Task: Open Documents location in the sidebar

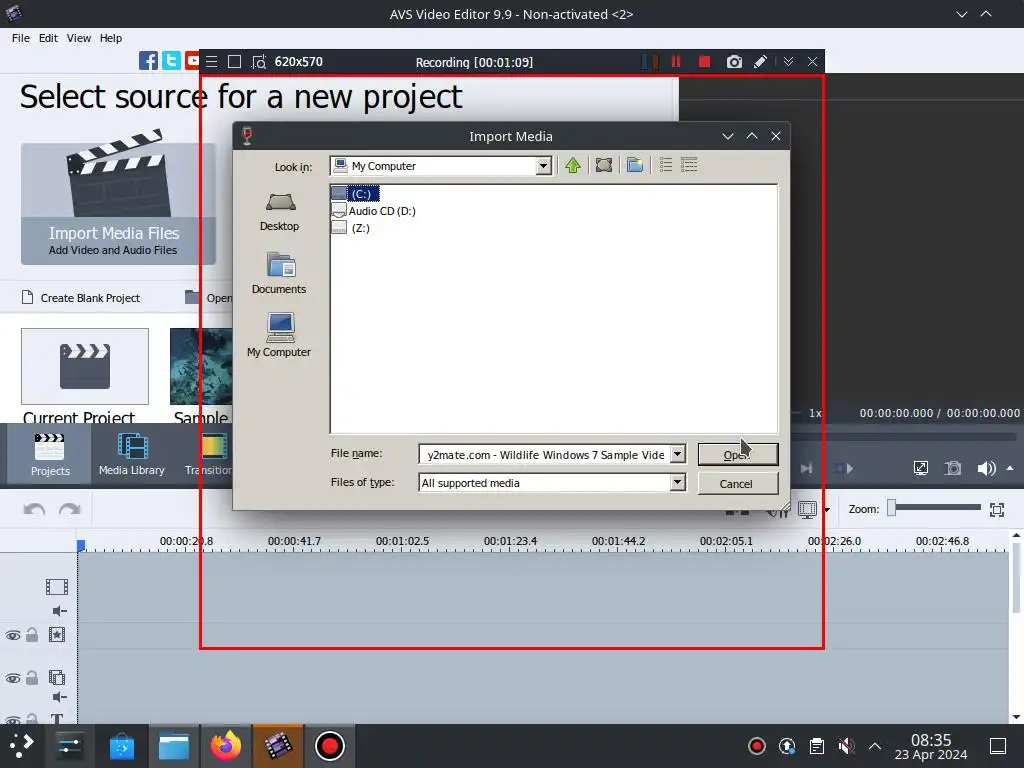Action: click(279, 274)
